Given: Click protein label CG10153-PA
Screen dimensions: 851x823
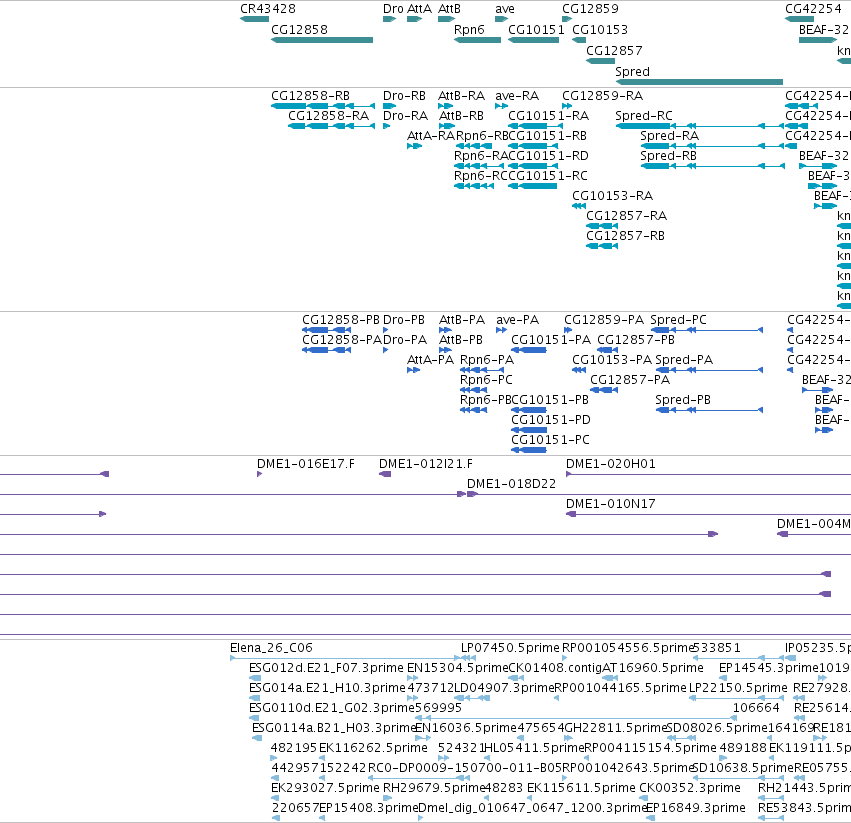Looking at the screenshot, I should click(612, 359).
